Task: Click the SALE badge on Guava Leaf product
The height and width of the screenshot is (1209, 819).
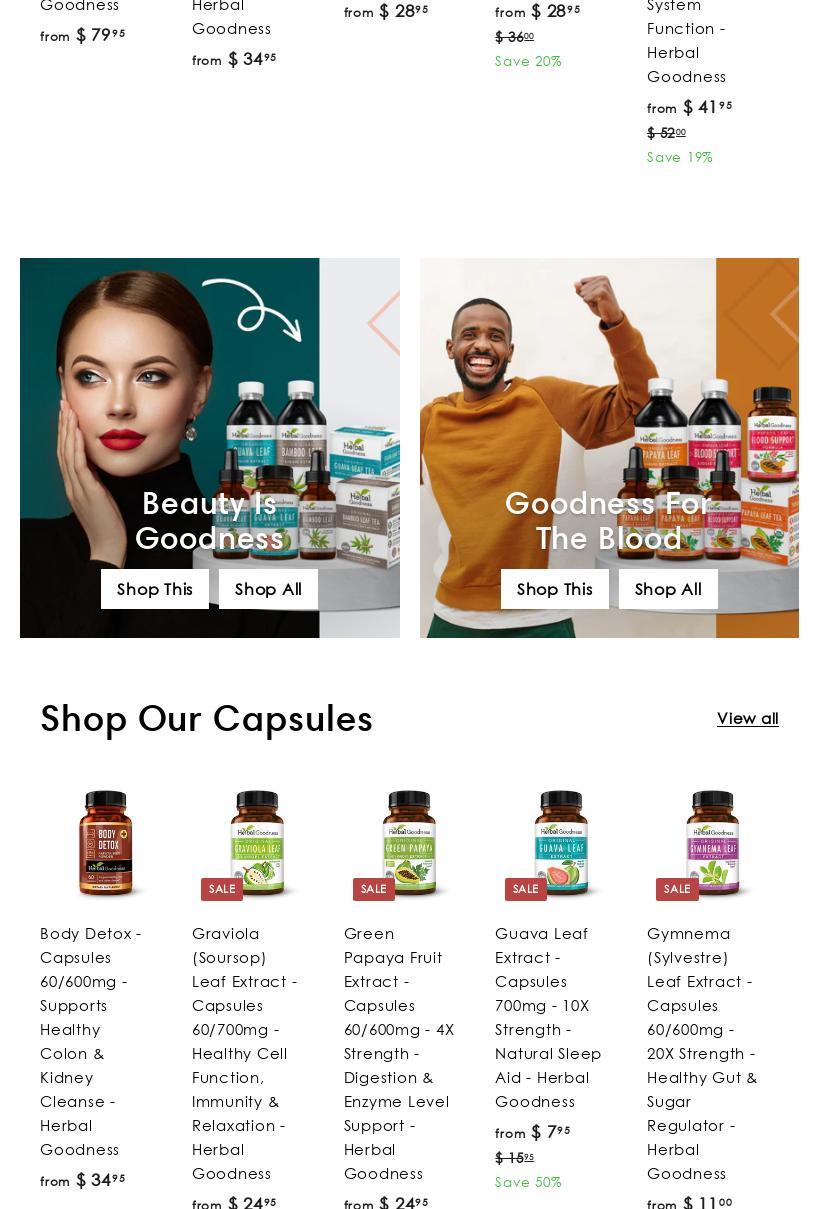Action: coord(526,889)
